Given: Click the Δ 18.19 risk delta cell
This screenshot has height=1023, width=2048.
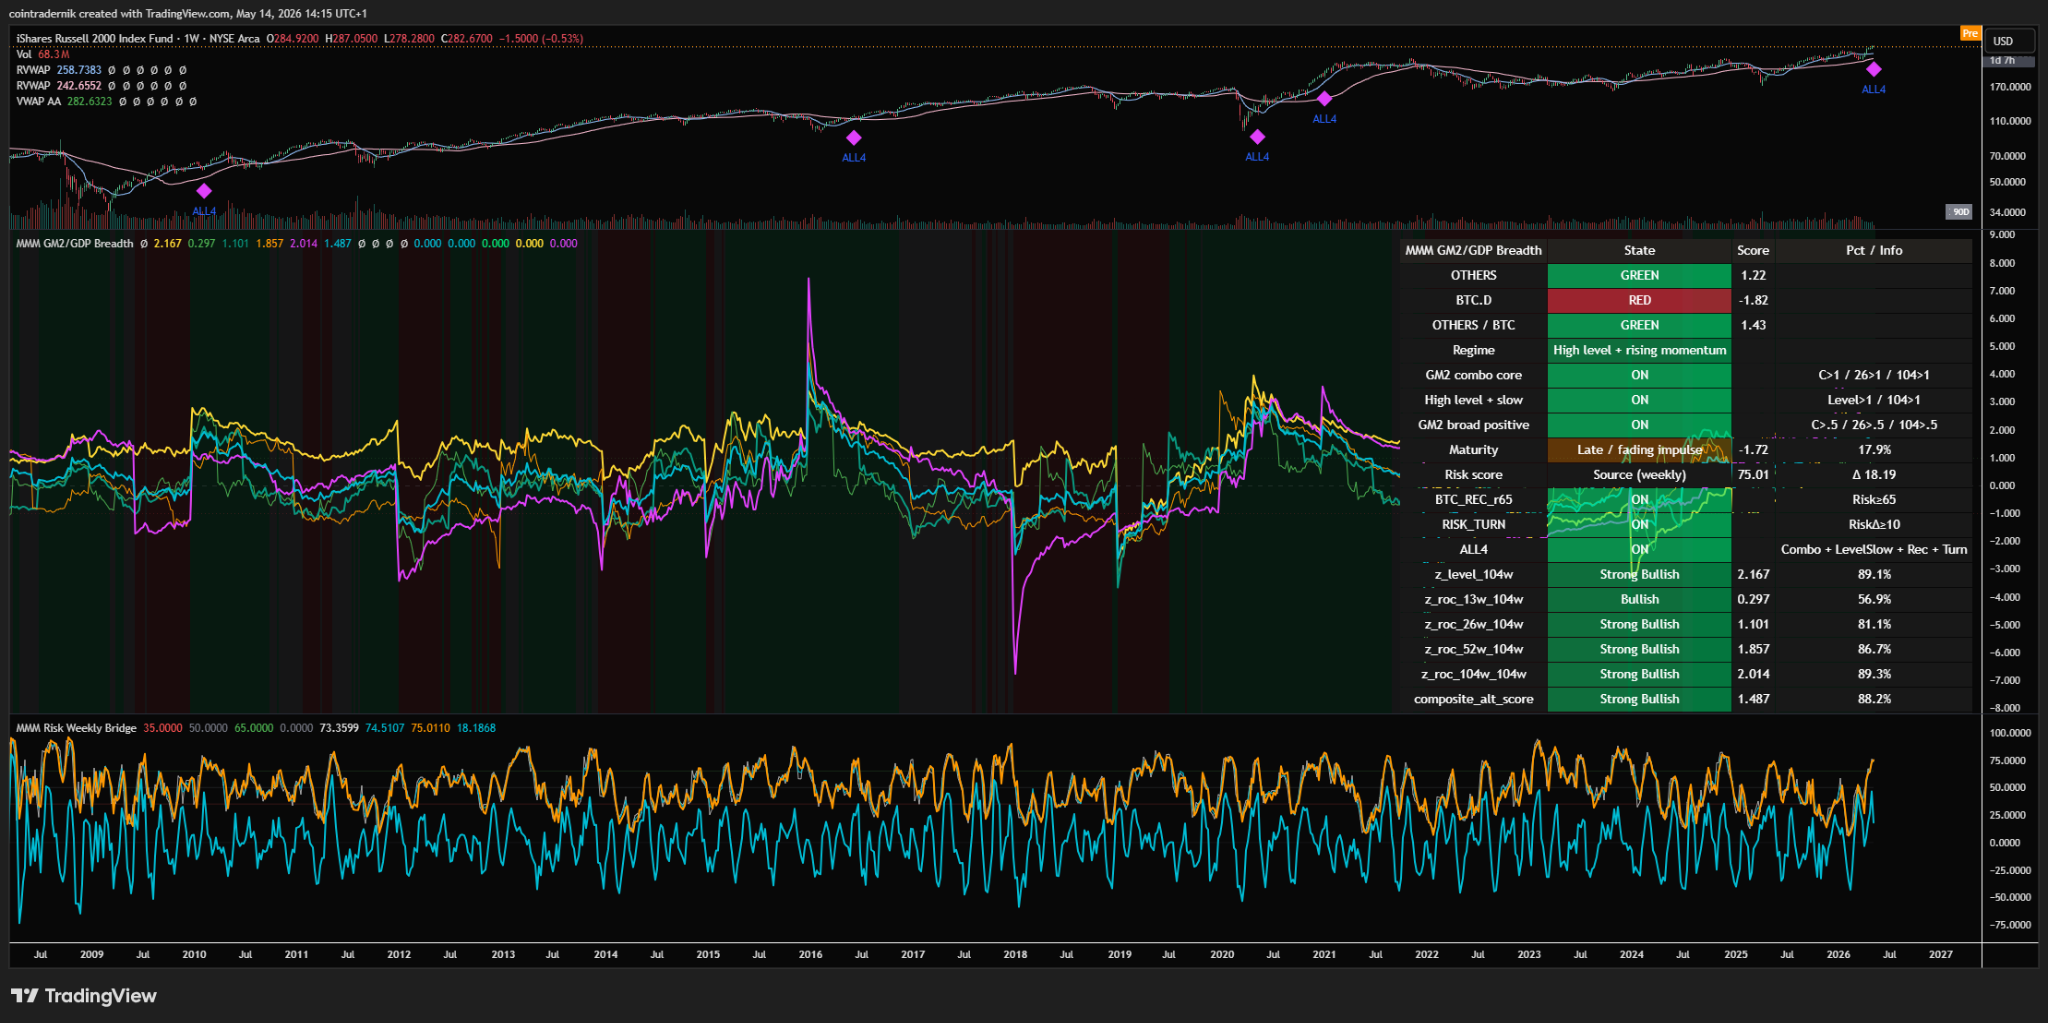Looking at the screenshot, I should click(x=1874, y=475).
